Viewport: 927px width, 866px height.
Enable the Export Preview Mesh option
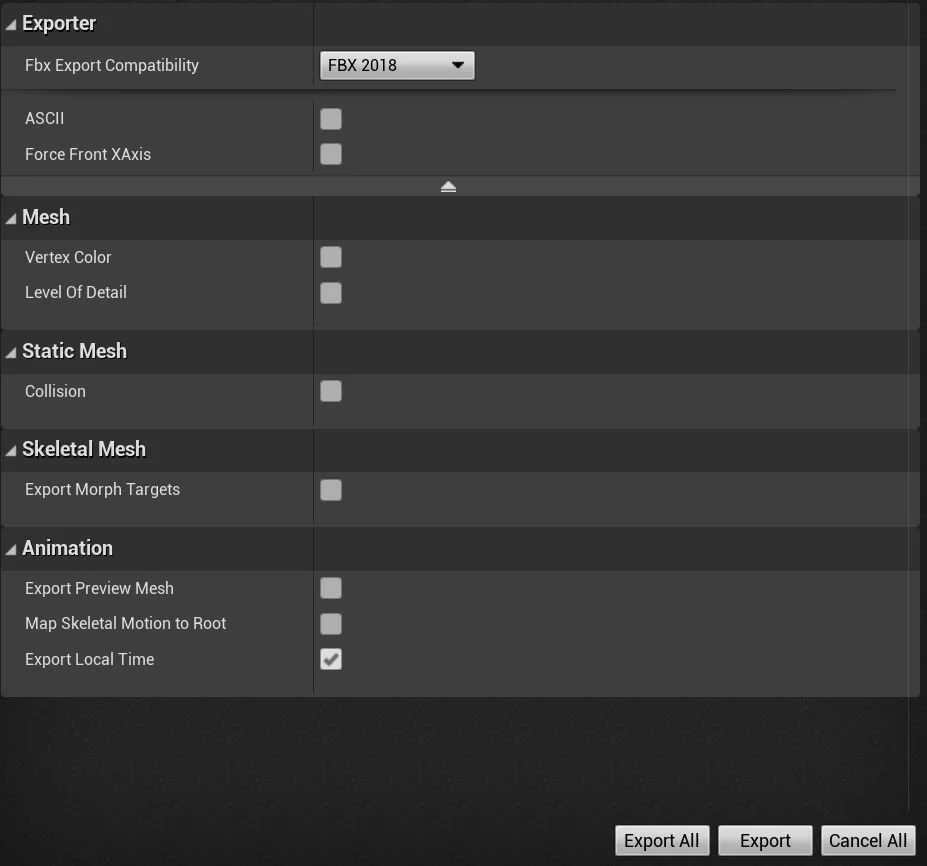[x=331, y=588]
